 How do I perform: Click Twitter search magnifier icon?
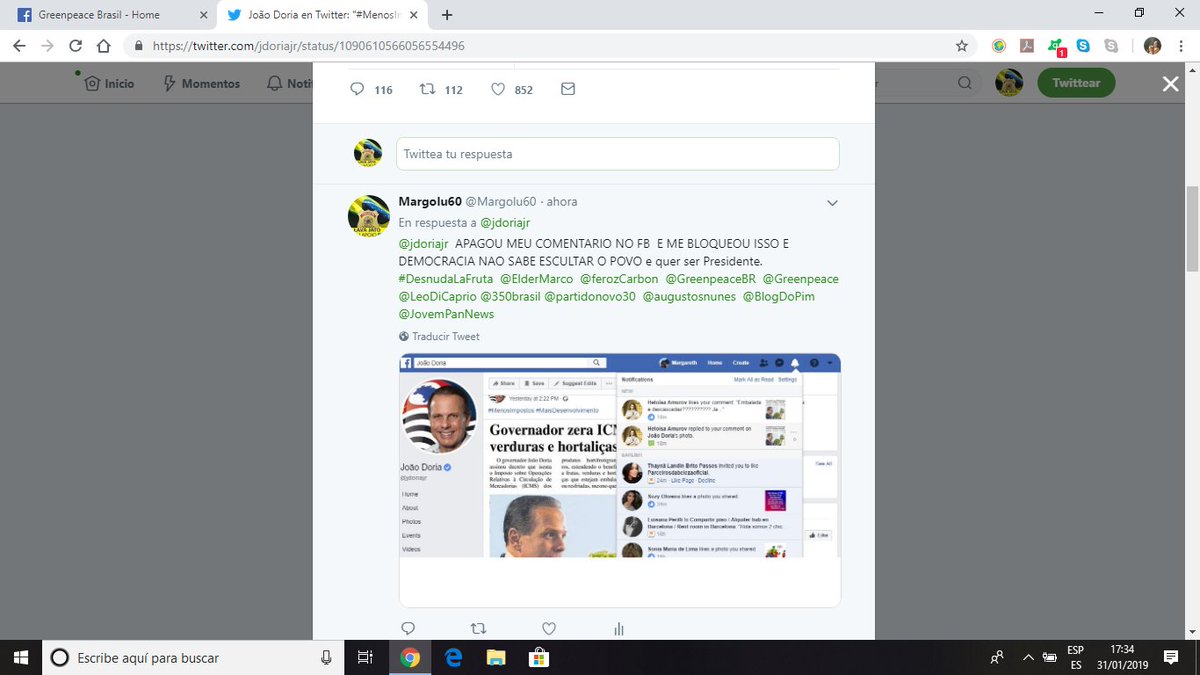[965, 84]
